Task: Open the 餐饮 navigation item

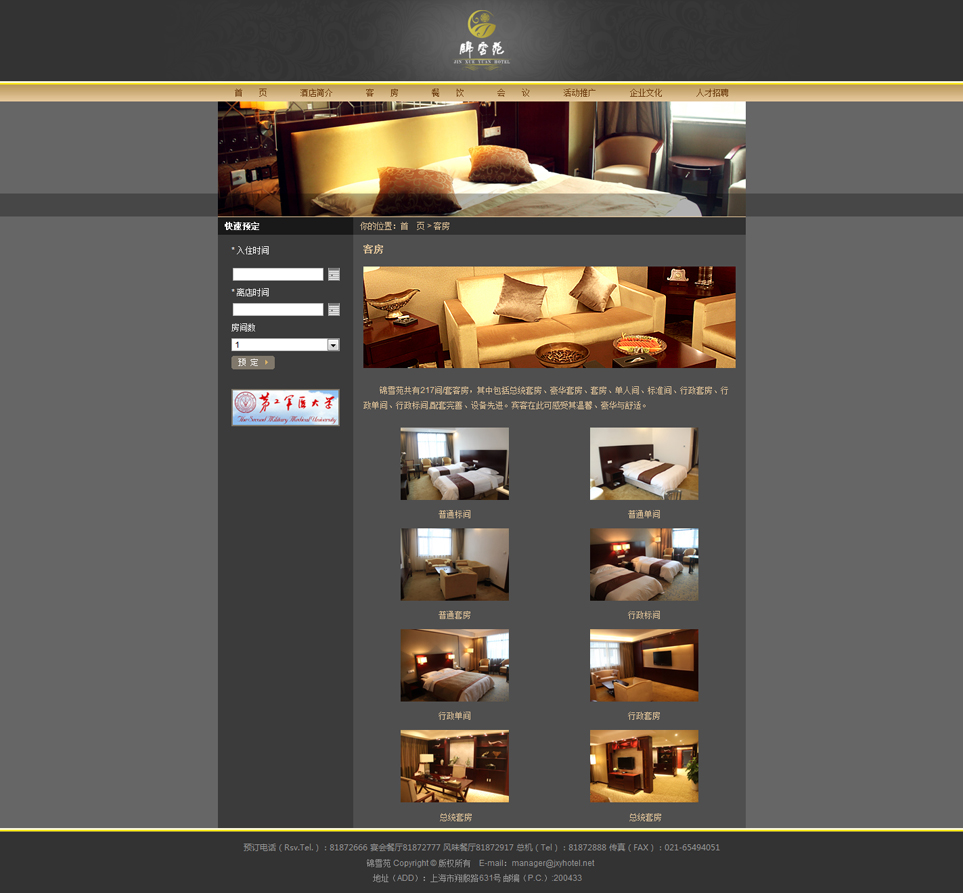Action: click(448, 93)
